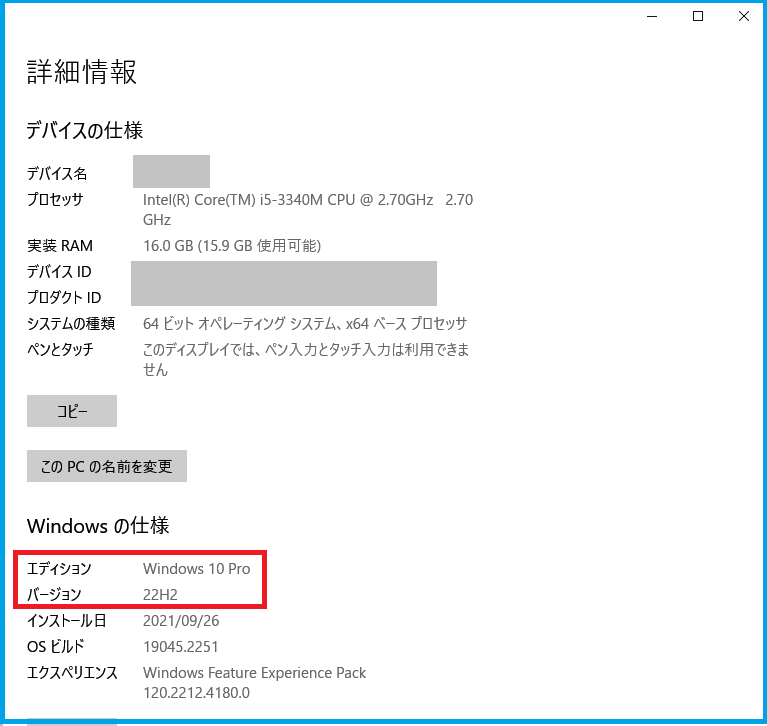Maximize the settings window
767x726 pixels.
698,16
